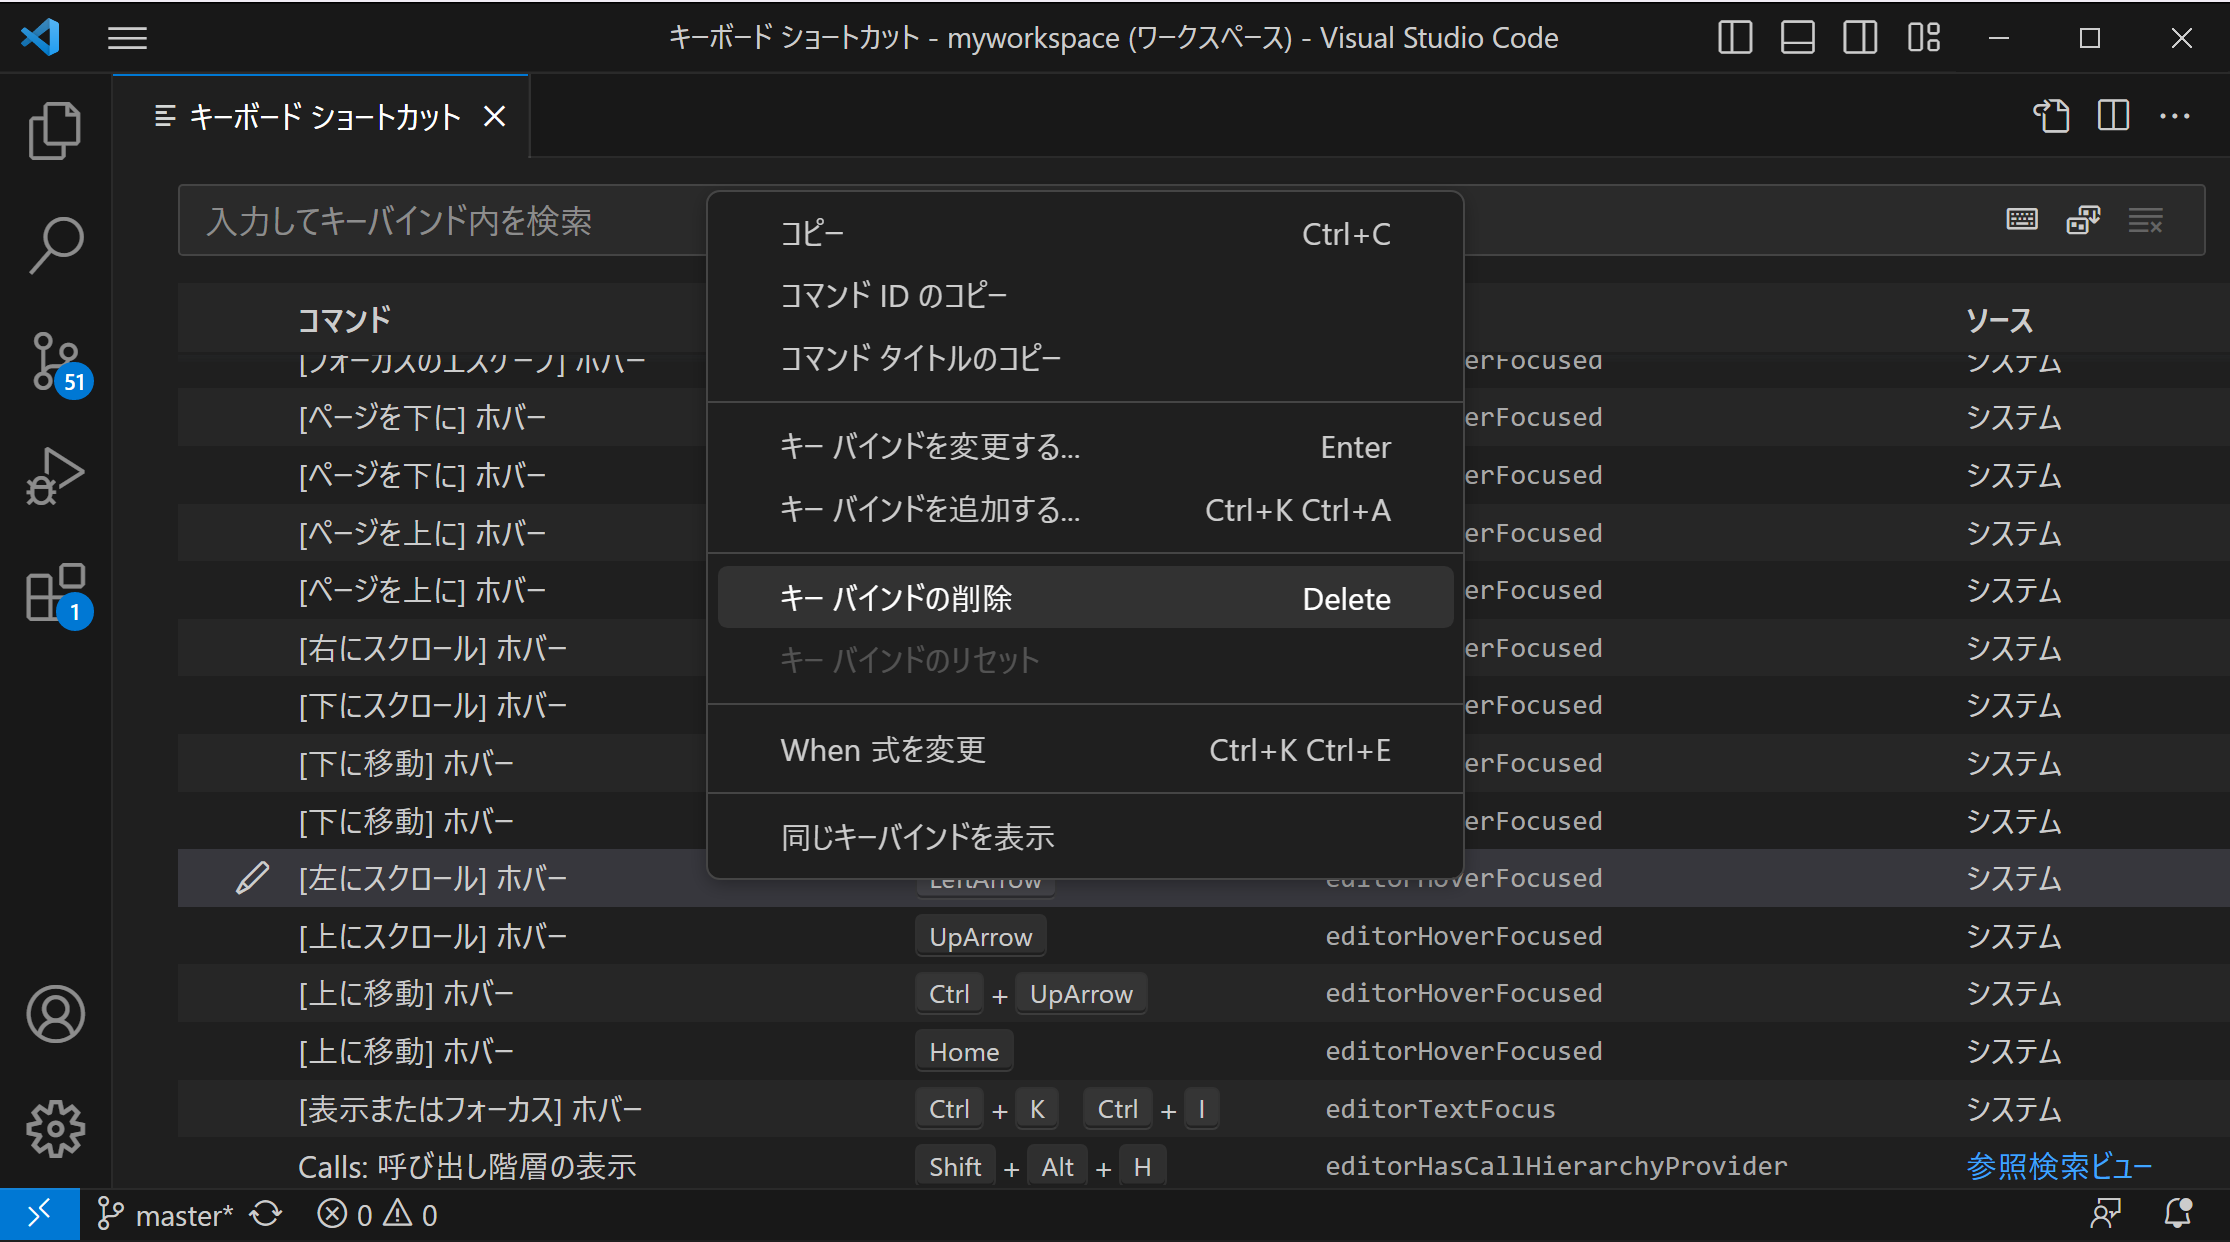
Task: Select 同じキーバインドを表示 in the context menu
Action: (x=1085, y=837)
